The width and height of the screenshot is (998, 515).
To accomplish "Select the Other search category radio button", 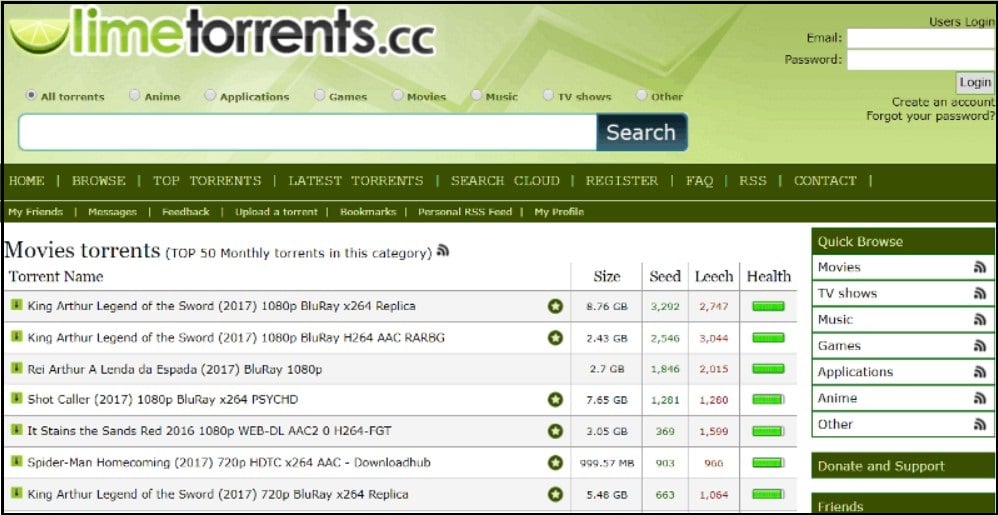I will (x=642, y=95).
